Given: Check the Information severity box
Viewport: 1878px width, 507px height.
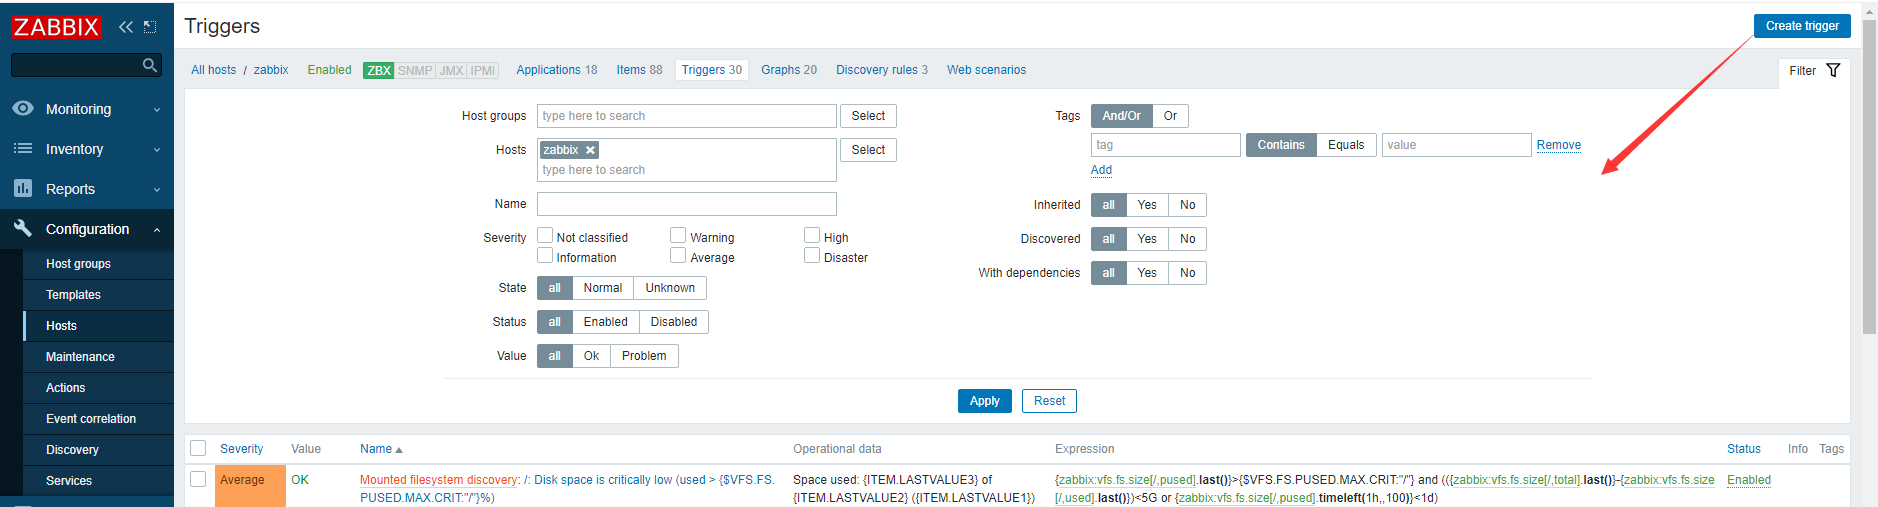Looking at the screenshot, I should pyautogui.click(x=545, y=255).
